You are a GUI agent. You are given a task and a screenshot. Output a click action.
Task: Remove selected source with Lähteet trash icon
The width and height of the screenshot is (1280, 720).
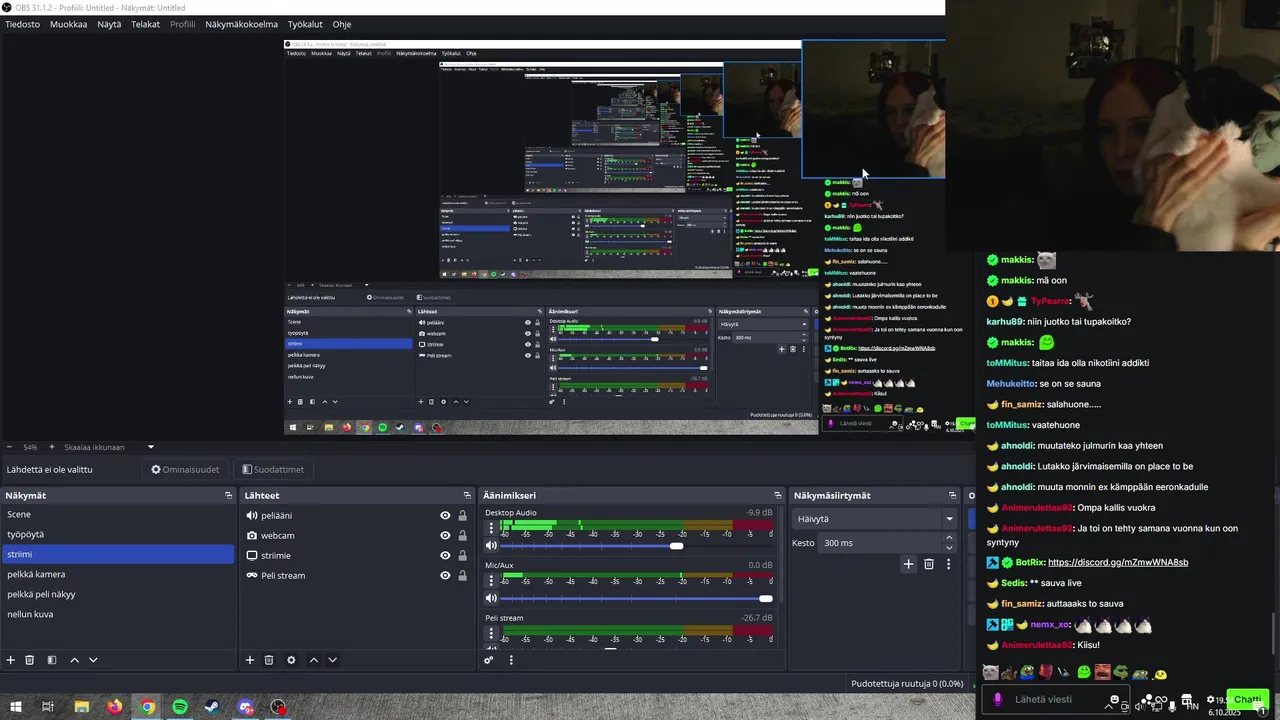269,660
